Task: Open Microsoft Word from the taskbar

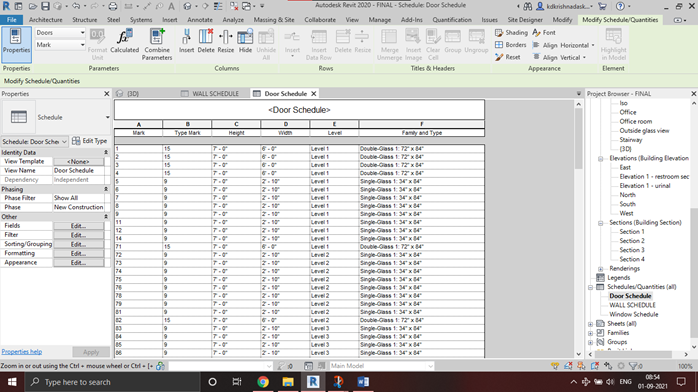Action: coord(363,382)
